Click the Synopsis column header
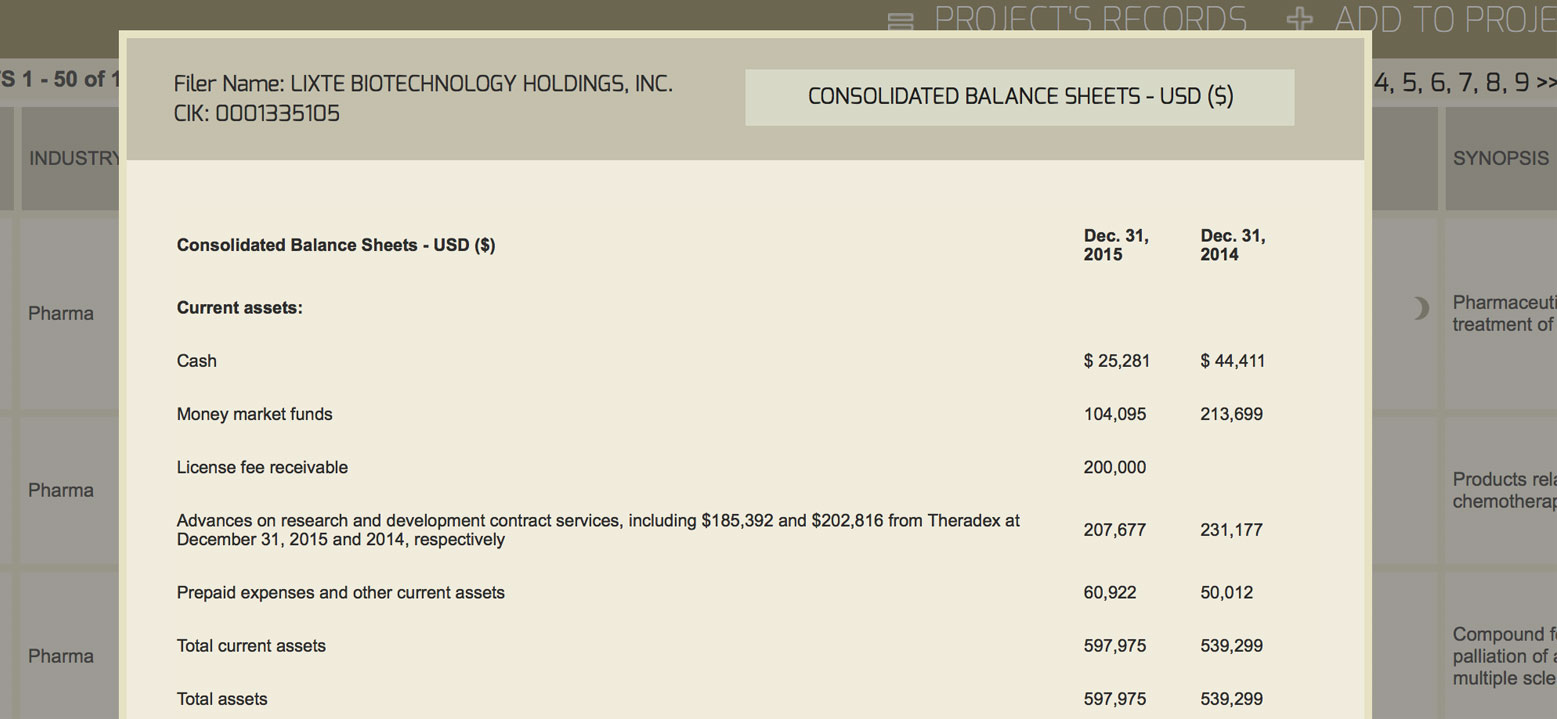The image size is (1557, 719). 1500,158
